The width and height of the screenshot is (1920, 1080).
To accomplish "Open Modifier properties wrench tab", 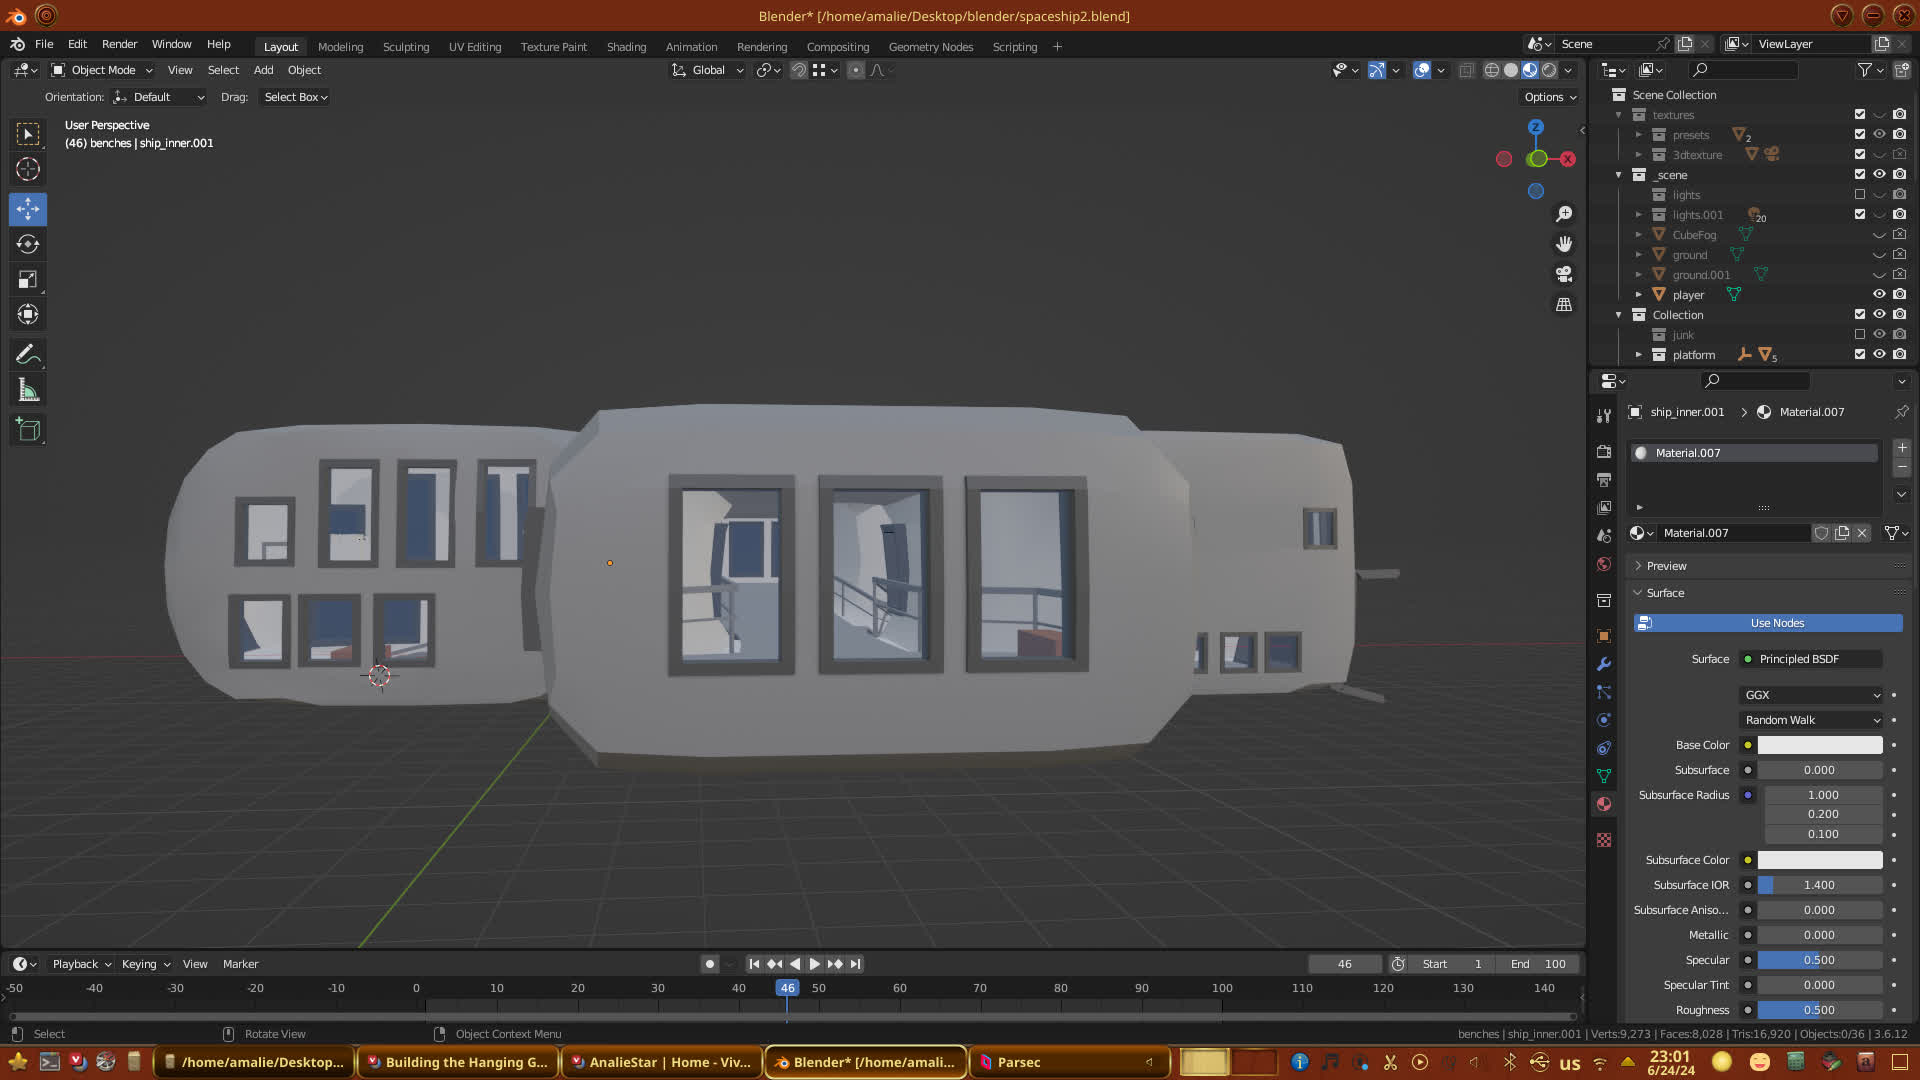I will click(1604, 664).
